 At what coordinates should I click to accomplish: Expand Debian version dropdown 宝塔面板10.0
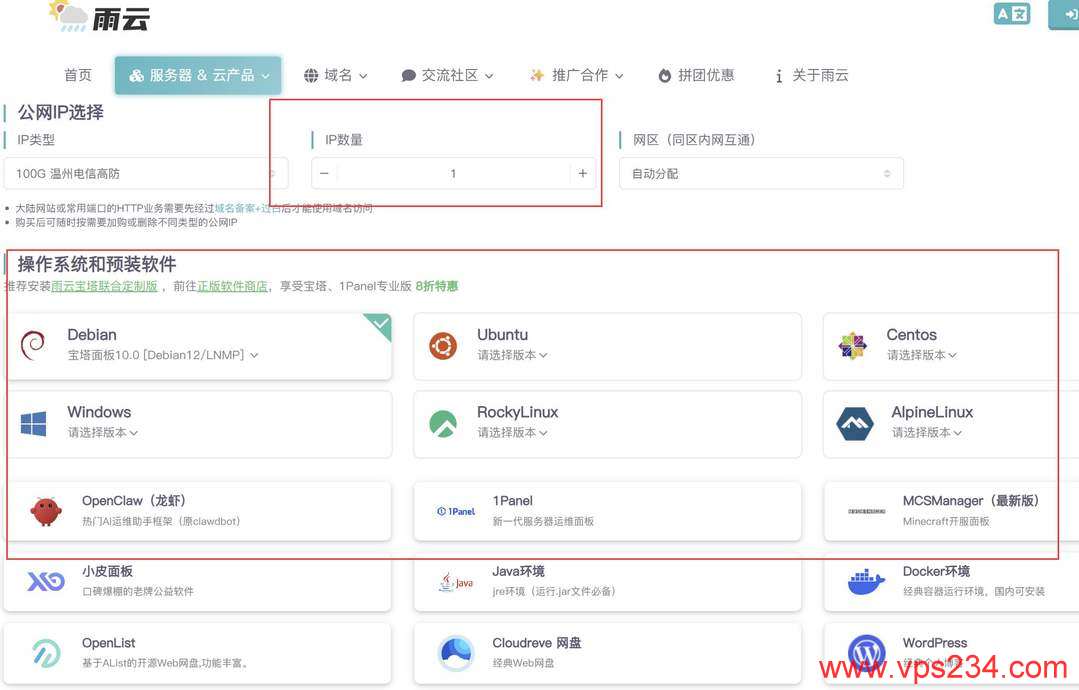(162, 355)
